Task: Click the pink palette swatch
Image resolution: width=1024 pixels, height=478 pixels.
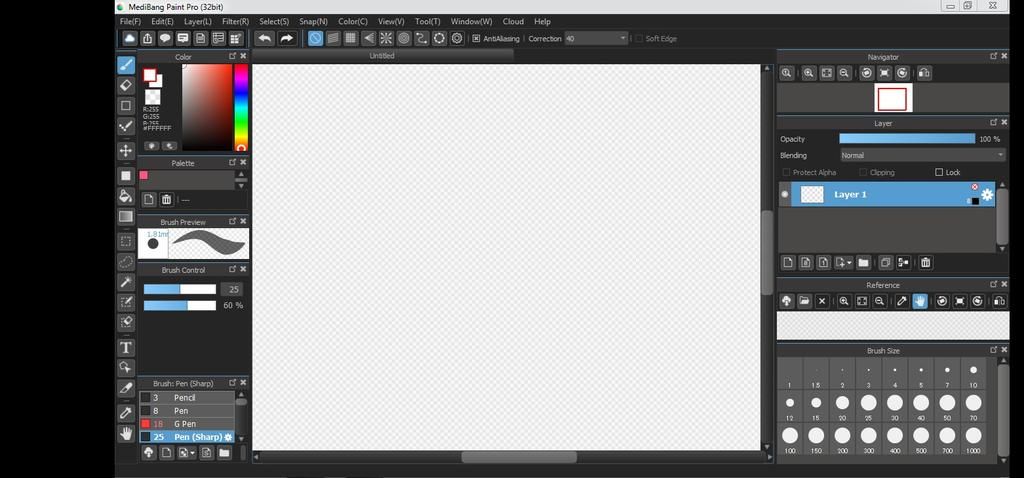Action: (x=144, y=175)
